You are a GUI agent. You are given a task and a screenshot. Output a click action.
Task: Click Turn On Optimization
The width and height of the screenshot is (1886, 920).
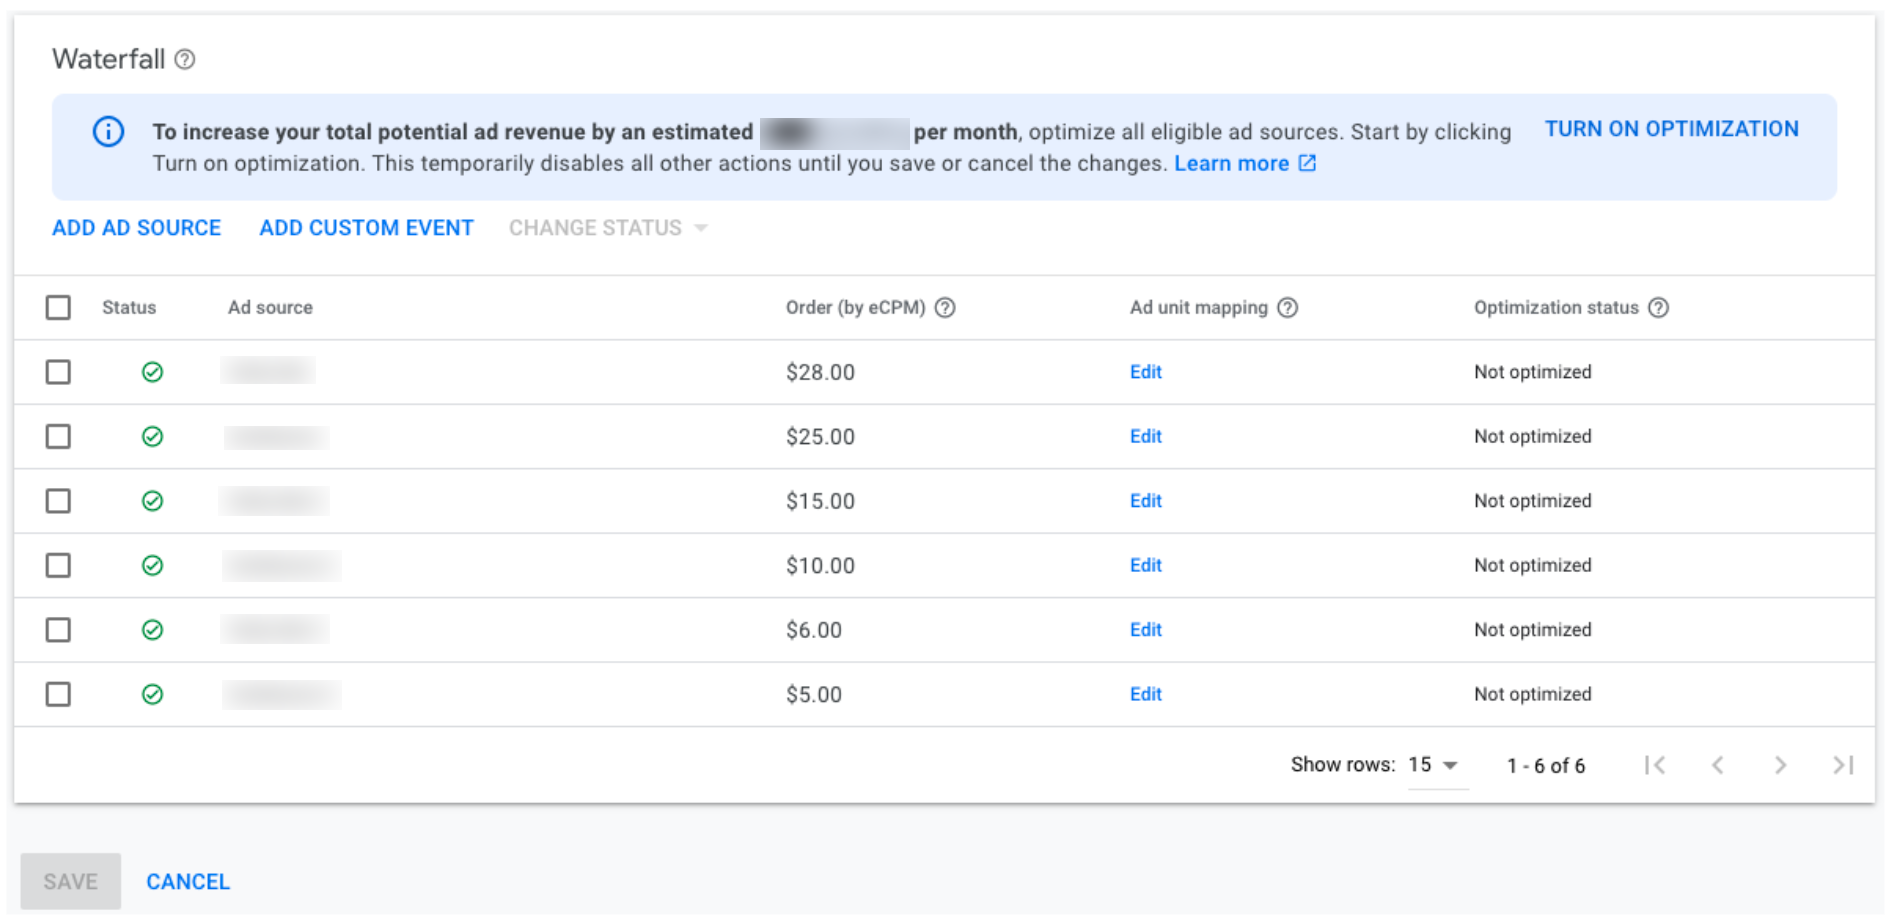[1671, 130]
